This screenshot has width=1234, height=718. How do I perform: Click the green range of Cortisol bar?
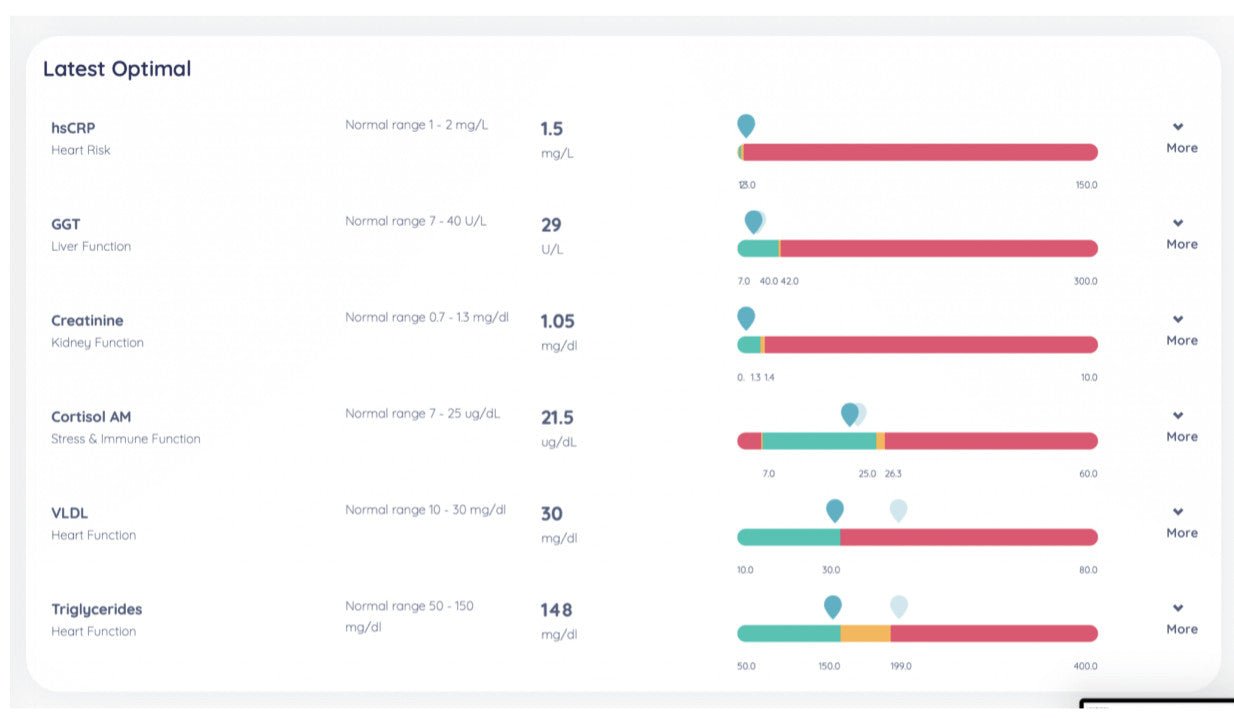pos(819,441)
